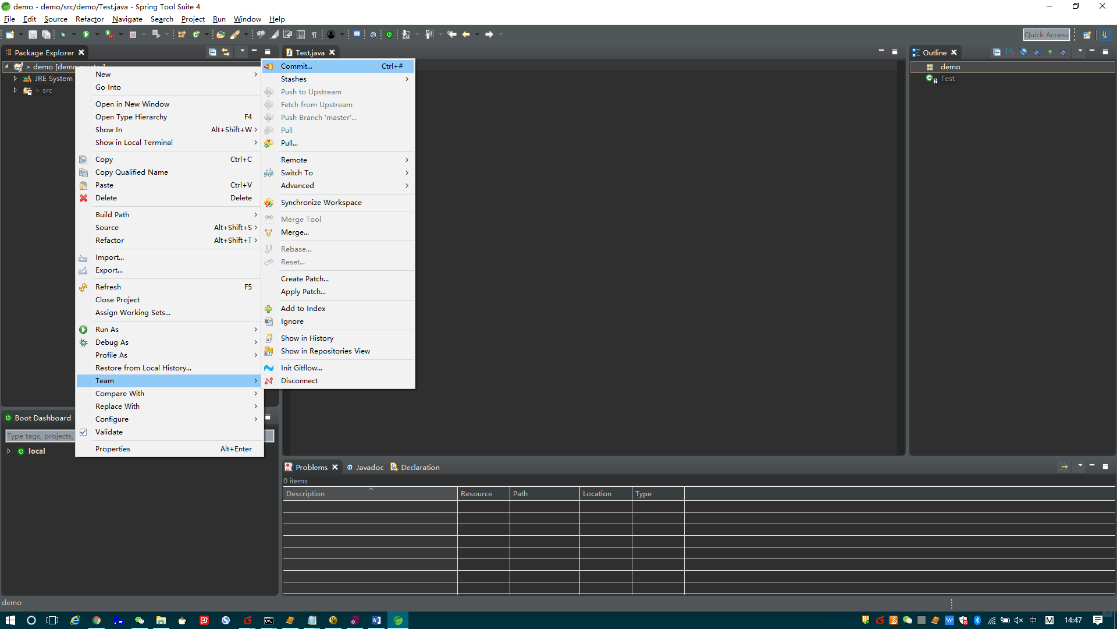This screenshot has height=629, width=1117.
Task: Toggle Link with Editor in Package Explorer
Action: pos(227,53)
